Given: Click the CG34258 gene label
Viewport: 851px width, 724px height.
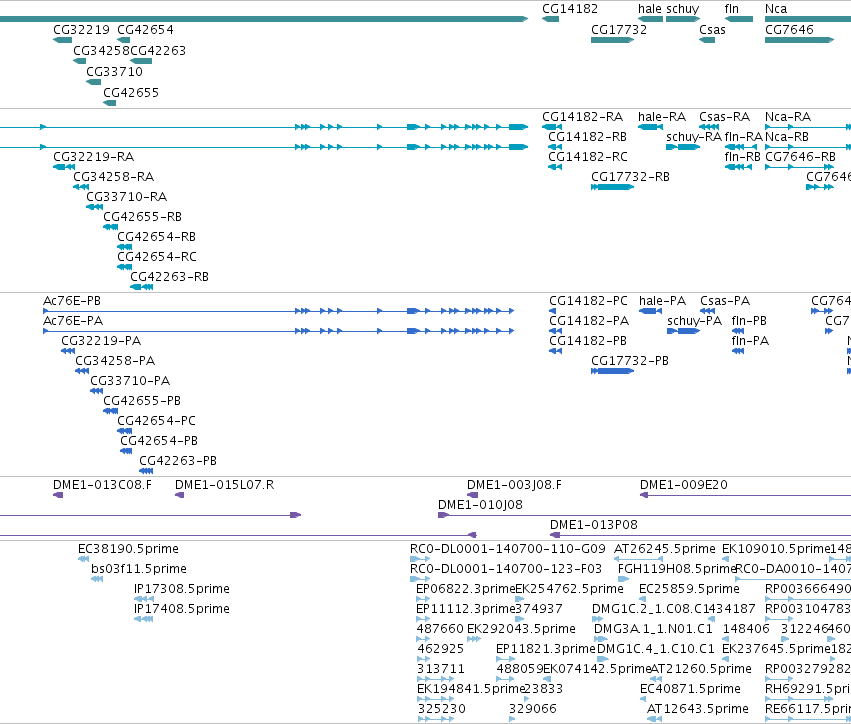Looking at the screenshot, I should tap(101, 51).
